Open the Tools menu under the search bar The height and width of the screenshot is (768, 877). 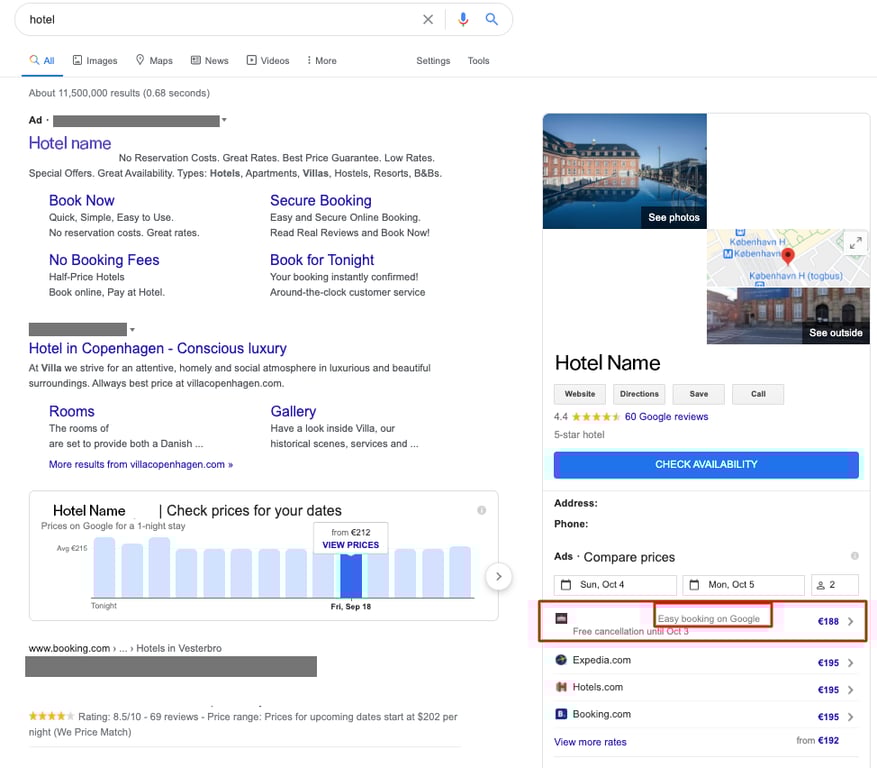click(478, 60)
